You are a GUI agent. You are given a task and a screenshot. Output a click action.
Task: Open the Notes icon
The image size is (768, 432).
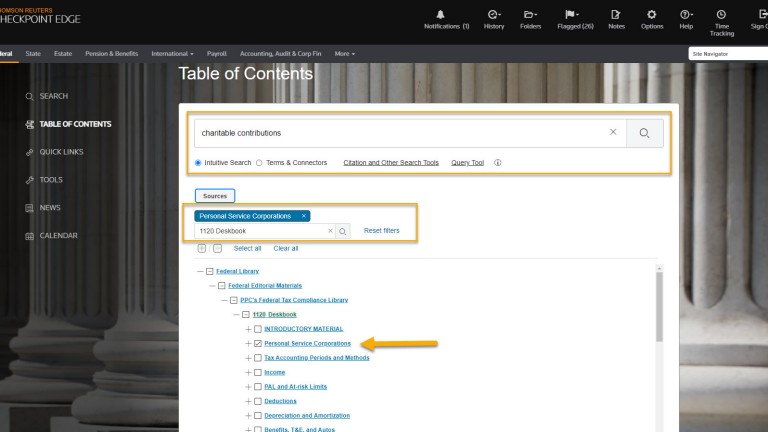(x=616, y=14)
